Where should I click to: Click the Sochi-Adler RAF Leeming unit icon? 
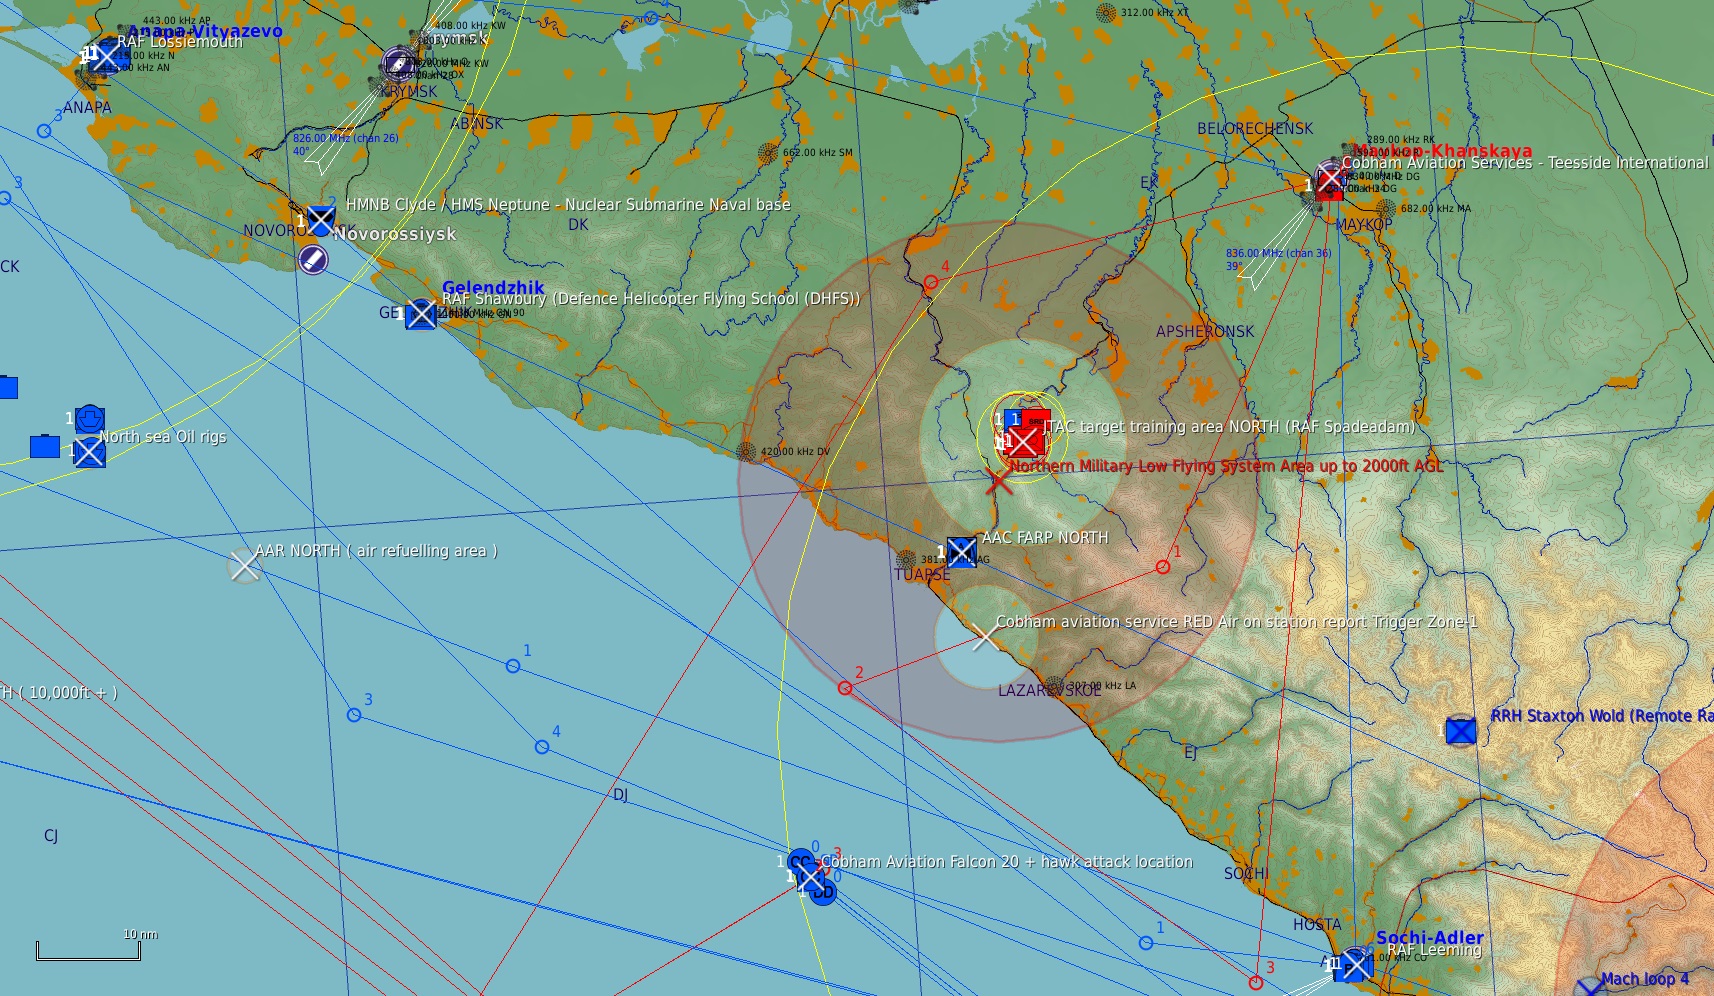point(1356,965)
